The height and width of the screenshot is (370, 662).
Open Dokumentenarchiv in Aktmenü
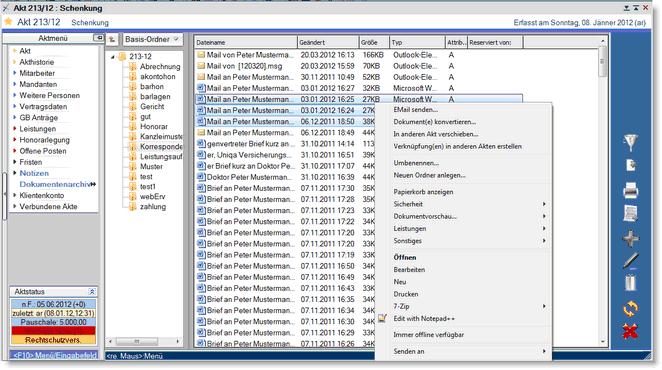55,184
